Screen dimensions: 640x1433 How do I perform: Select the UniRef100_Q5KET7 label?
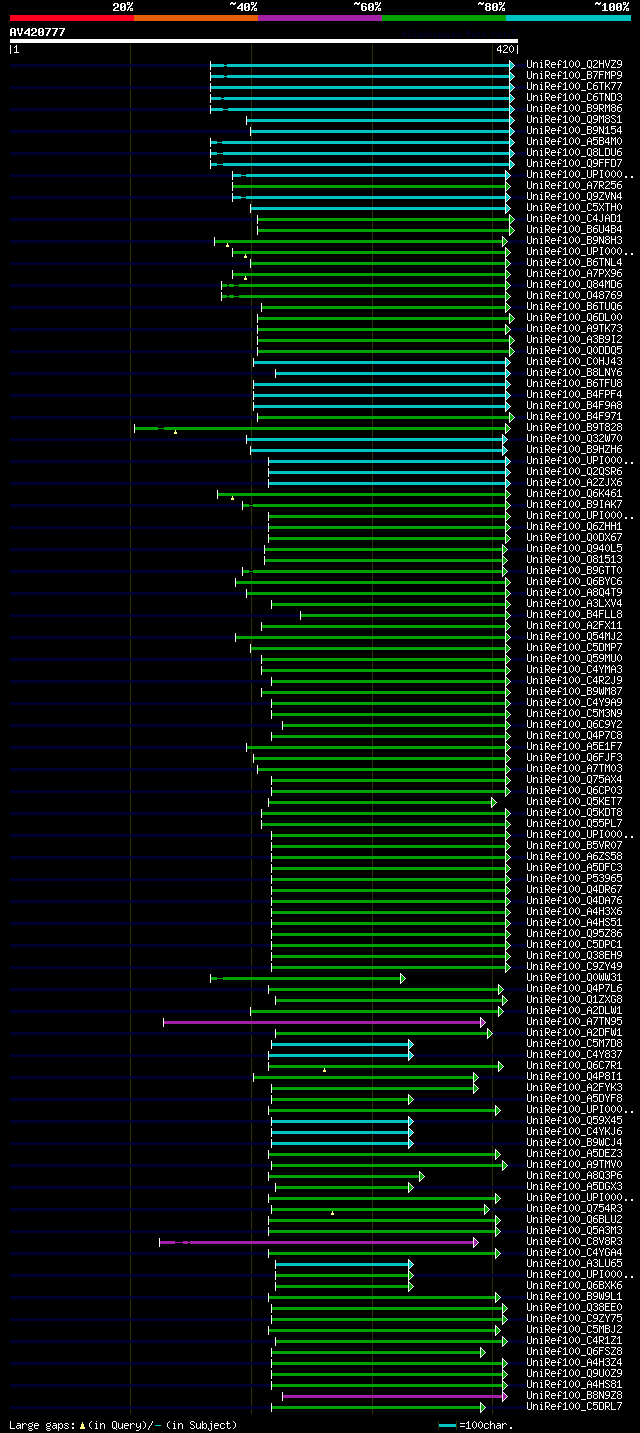coord(574,802)
